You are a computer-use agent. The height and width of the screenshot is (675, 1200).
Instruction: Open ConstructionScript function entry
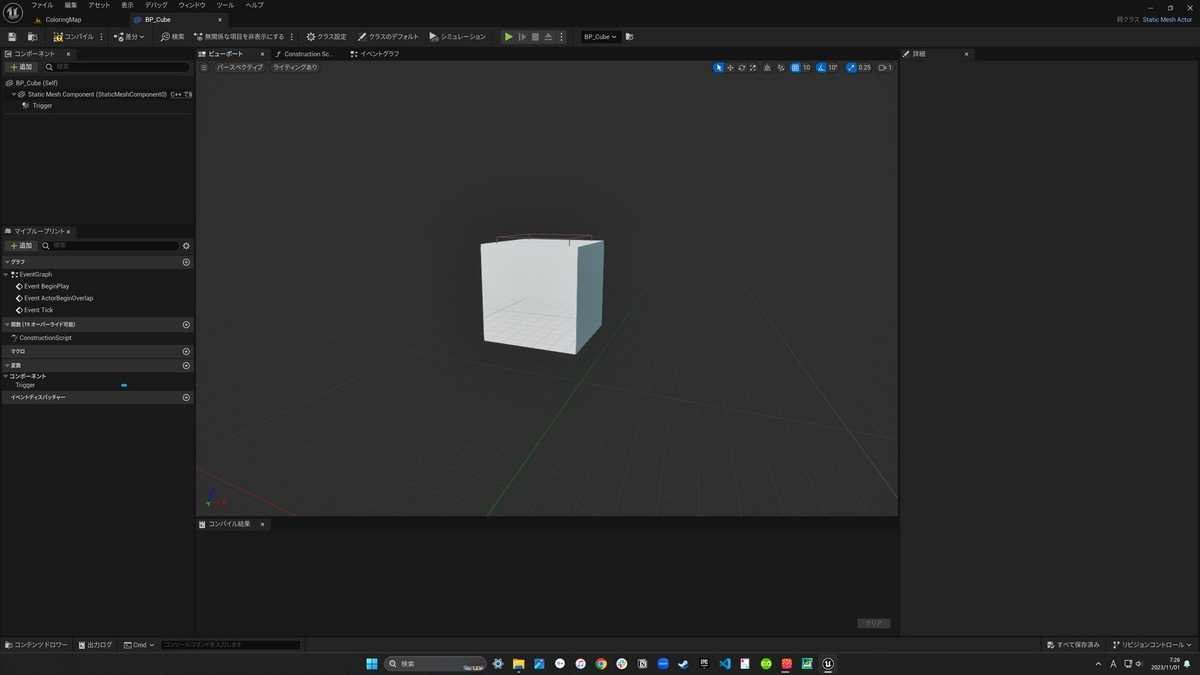tap(45, 338)
